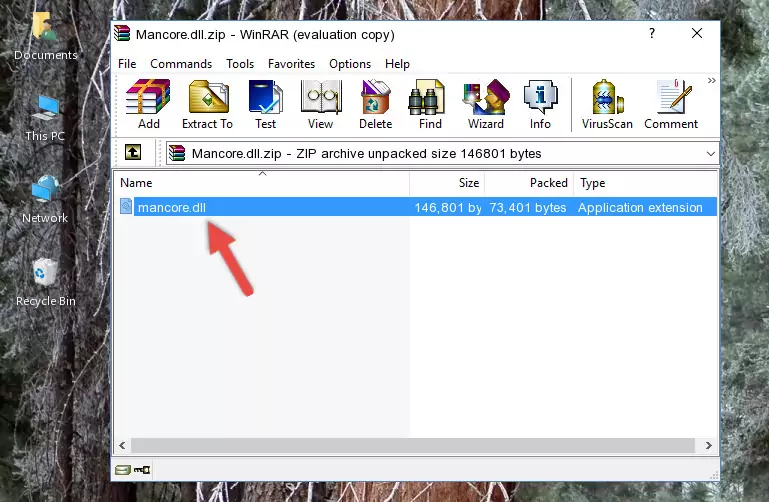Open the Tools menu
This screenshot has width=769, height=502.
pos(240,64)
